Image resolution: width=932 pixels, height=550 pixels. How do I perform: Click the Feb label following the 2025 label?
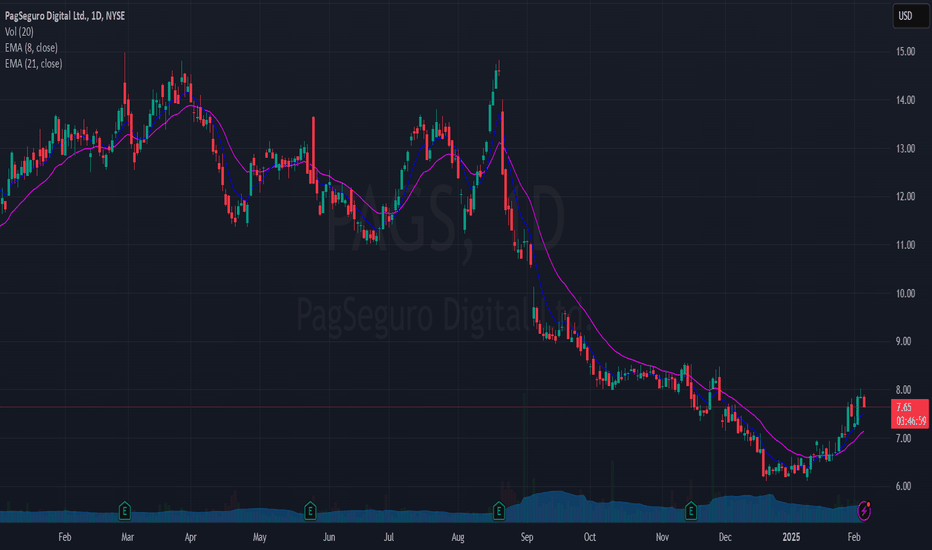854,537
